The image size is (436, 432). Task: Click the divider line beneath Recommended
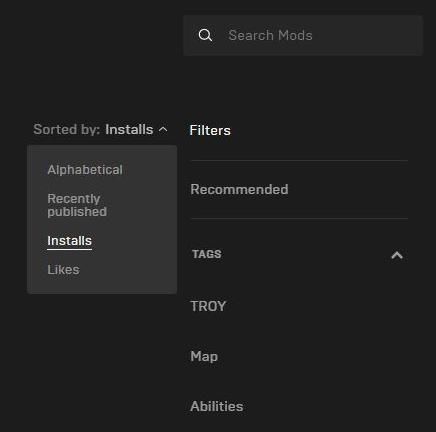click(x=299, y=218)
